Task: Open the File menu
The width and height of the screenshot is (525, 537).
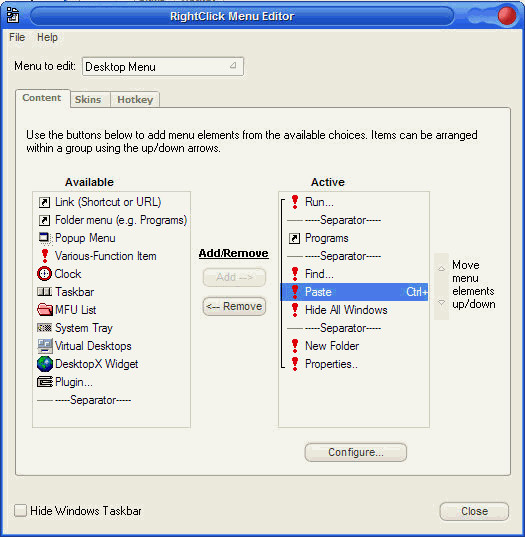Action: point(17,37)
